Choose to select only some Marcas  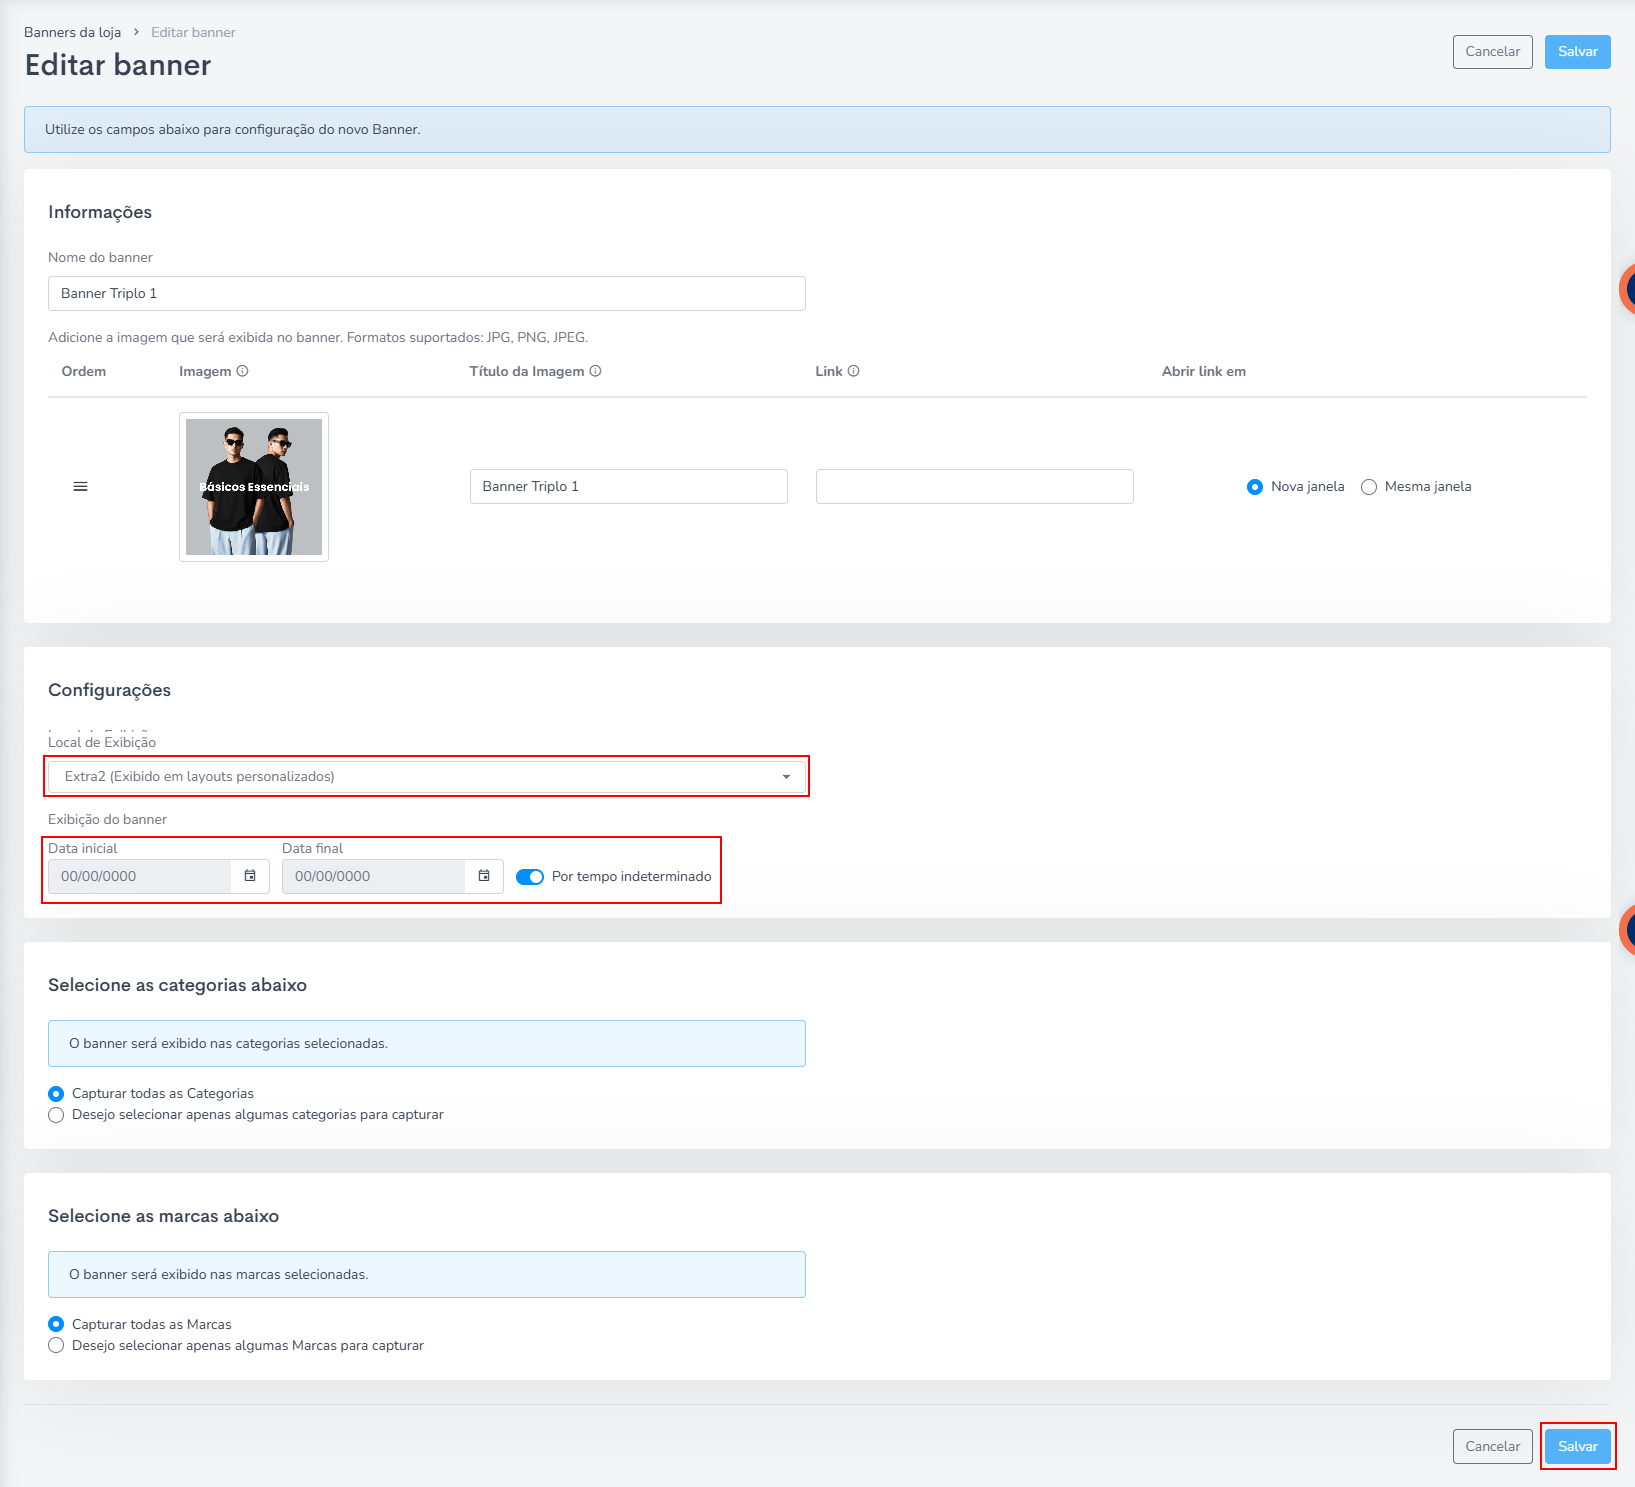click(56, 1346)
